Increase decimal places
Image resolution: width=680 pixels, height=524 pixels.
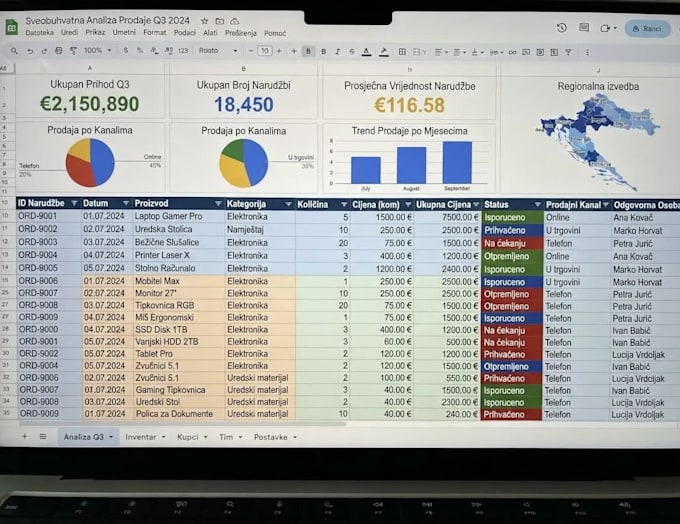pos(168,51)
